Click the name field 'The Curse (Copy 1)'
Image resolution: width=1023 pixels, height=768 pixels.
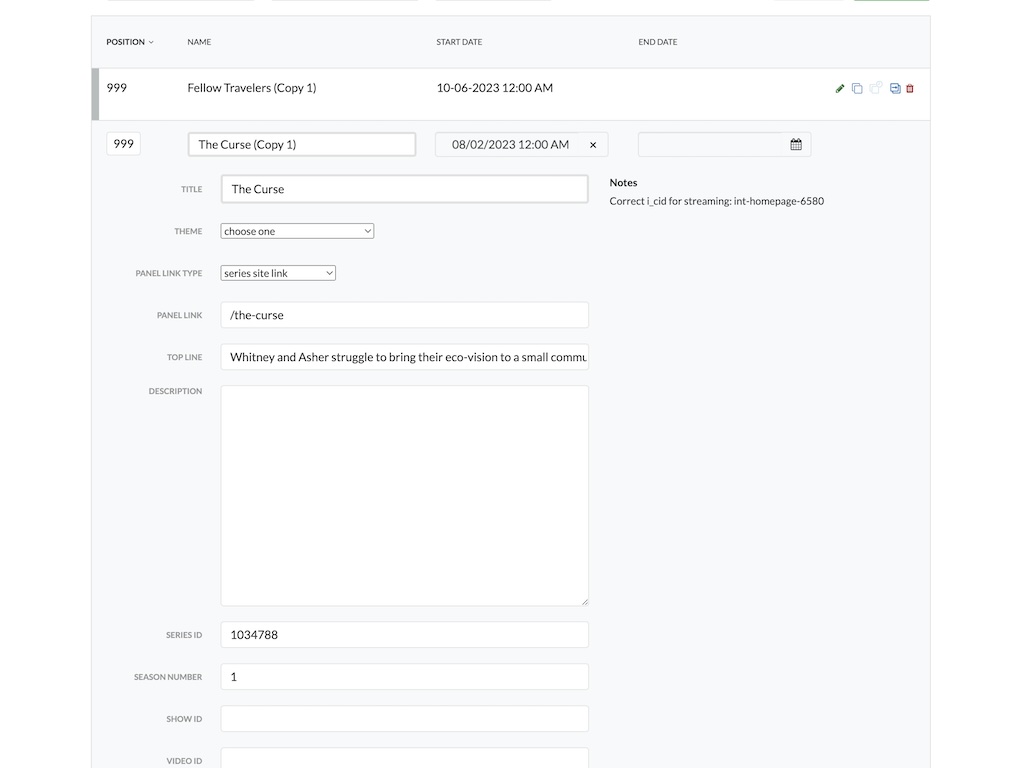(x=302, y=144)
